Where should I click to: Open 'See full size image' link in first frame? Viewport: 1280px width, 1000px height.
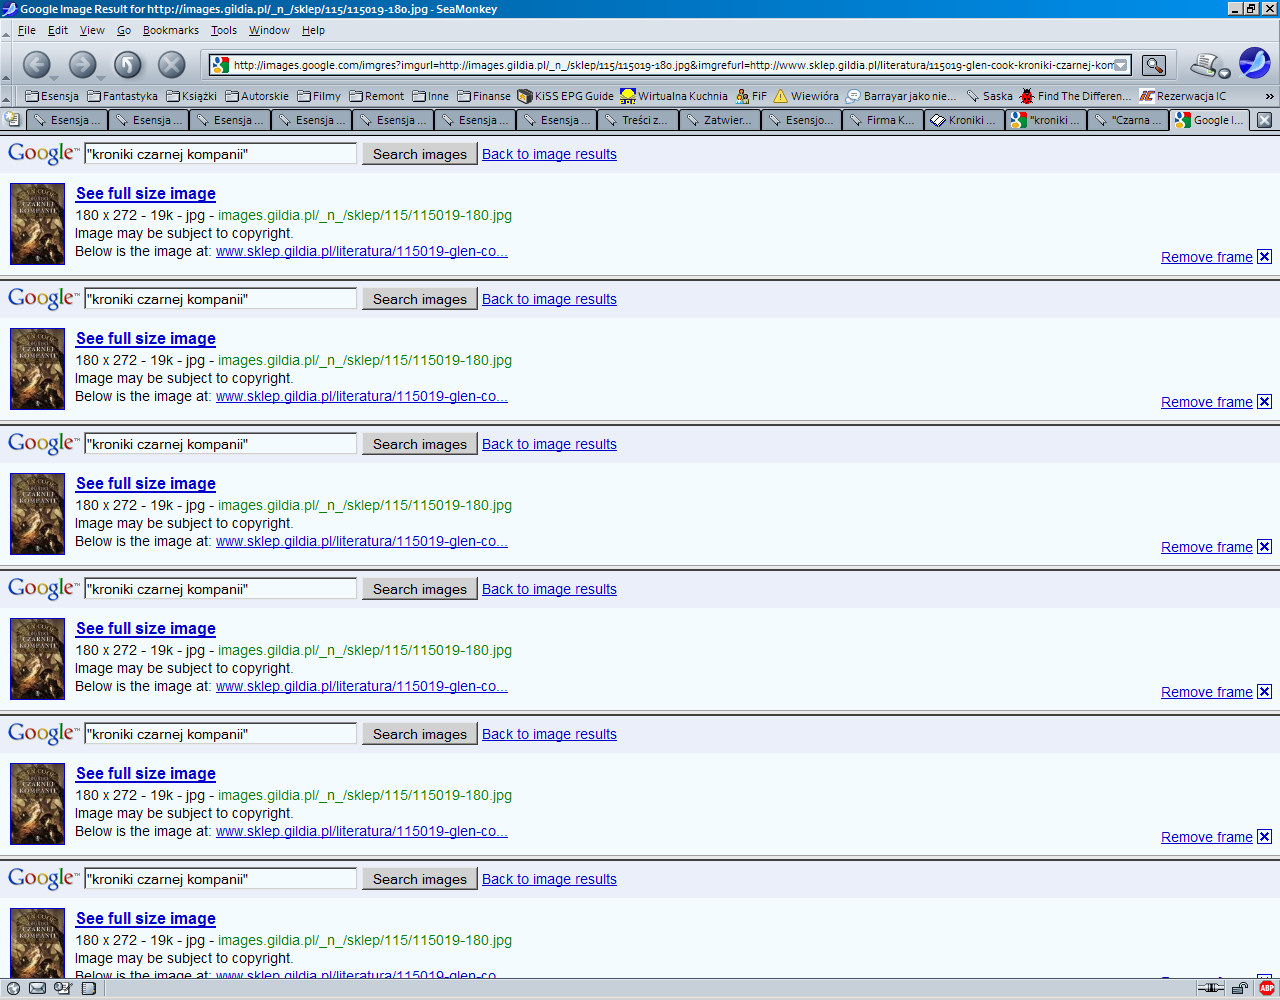pos(146,193)
